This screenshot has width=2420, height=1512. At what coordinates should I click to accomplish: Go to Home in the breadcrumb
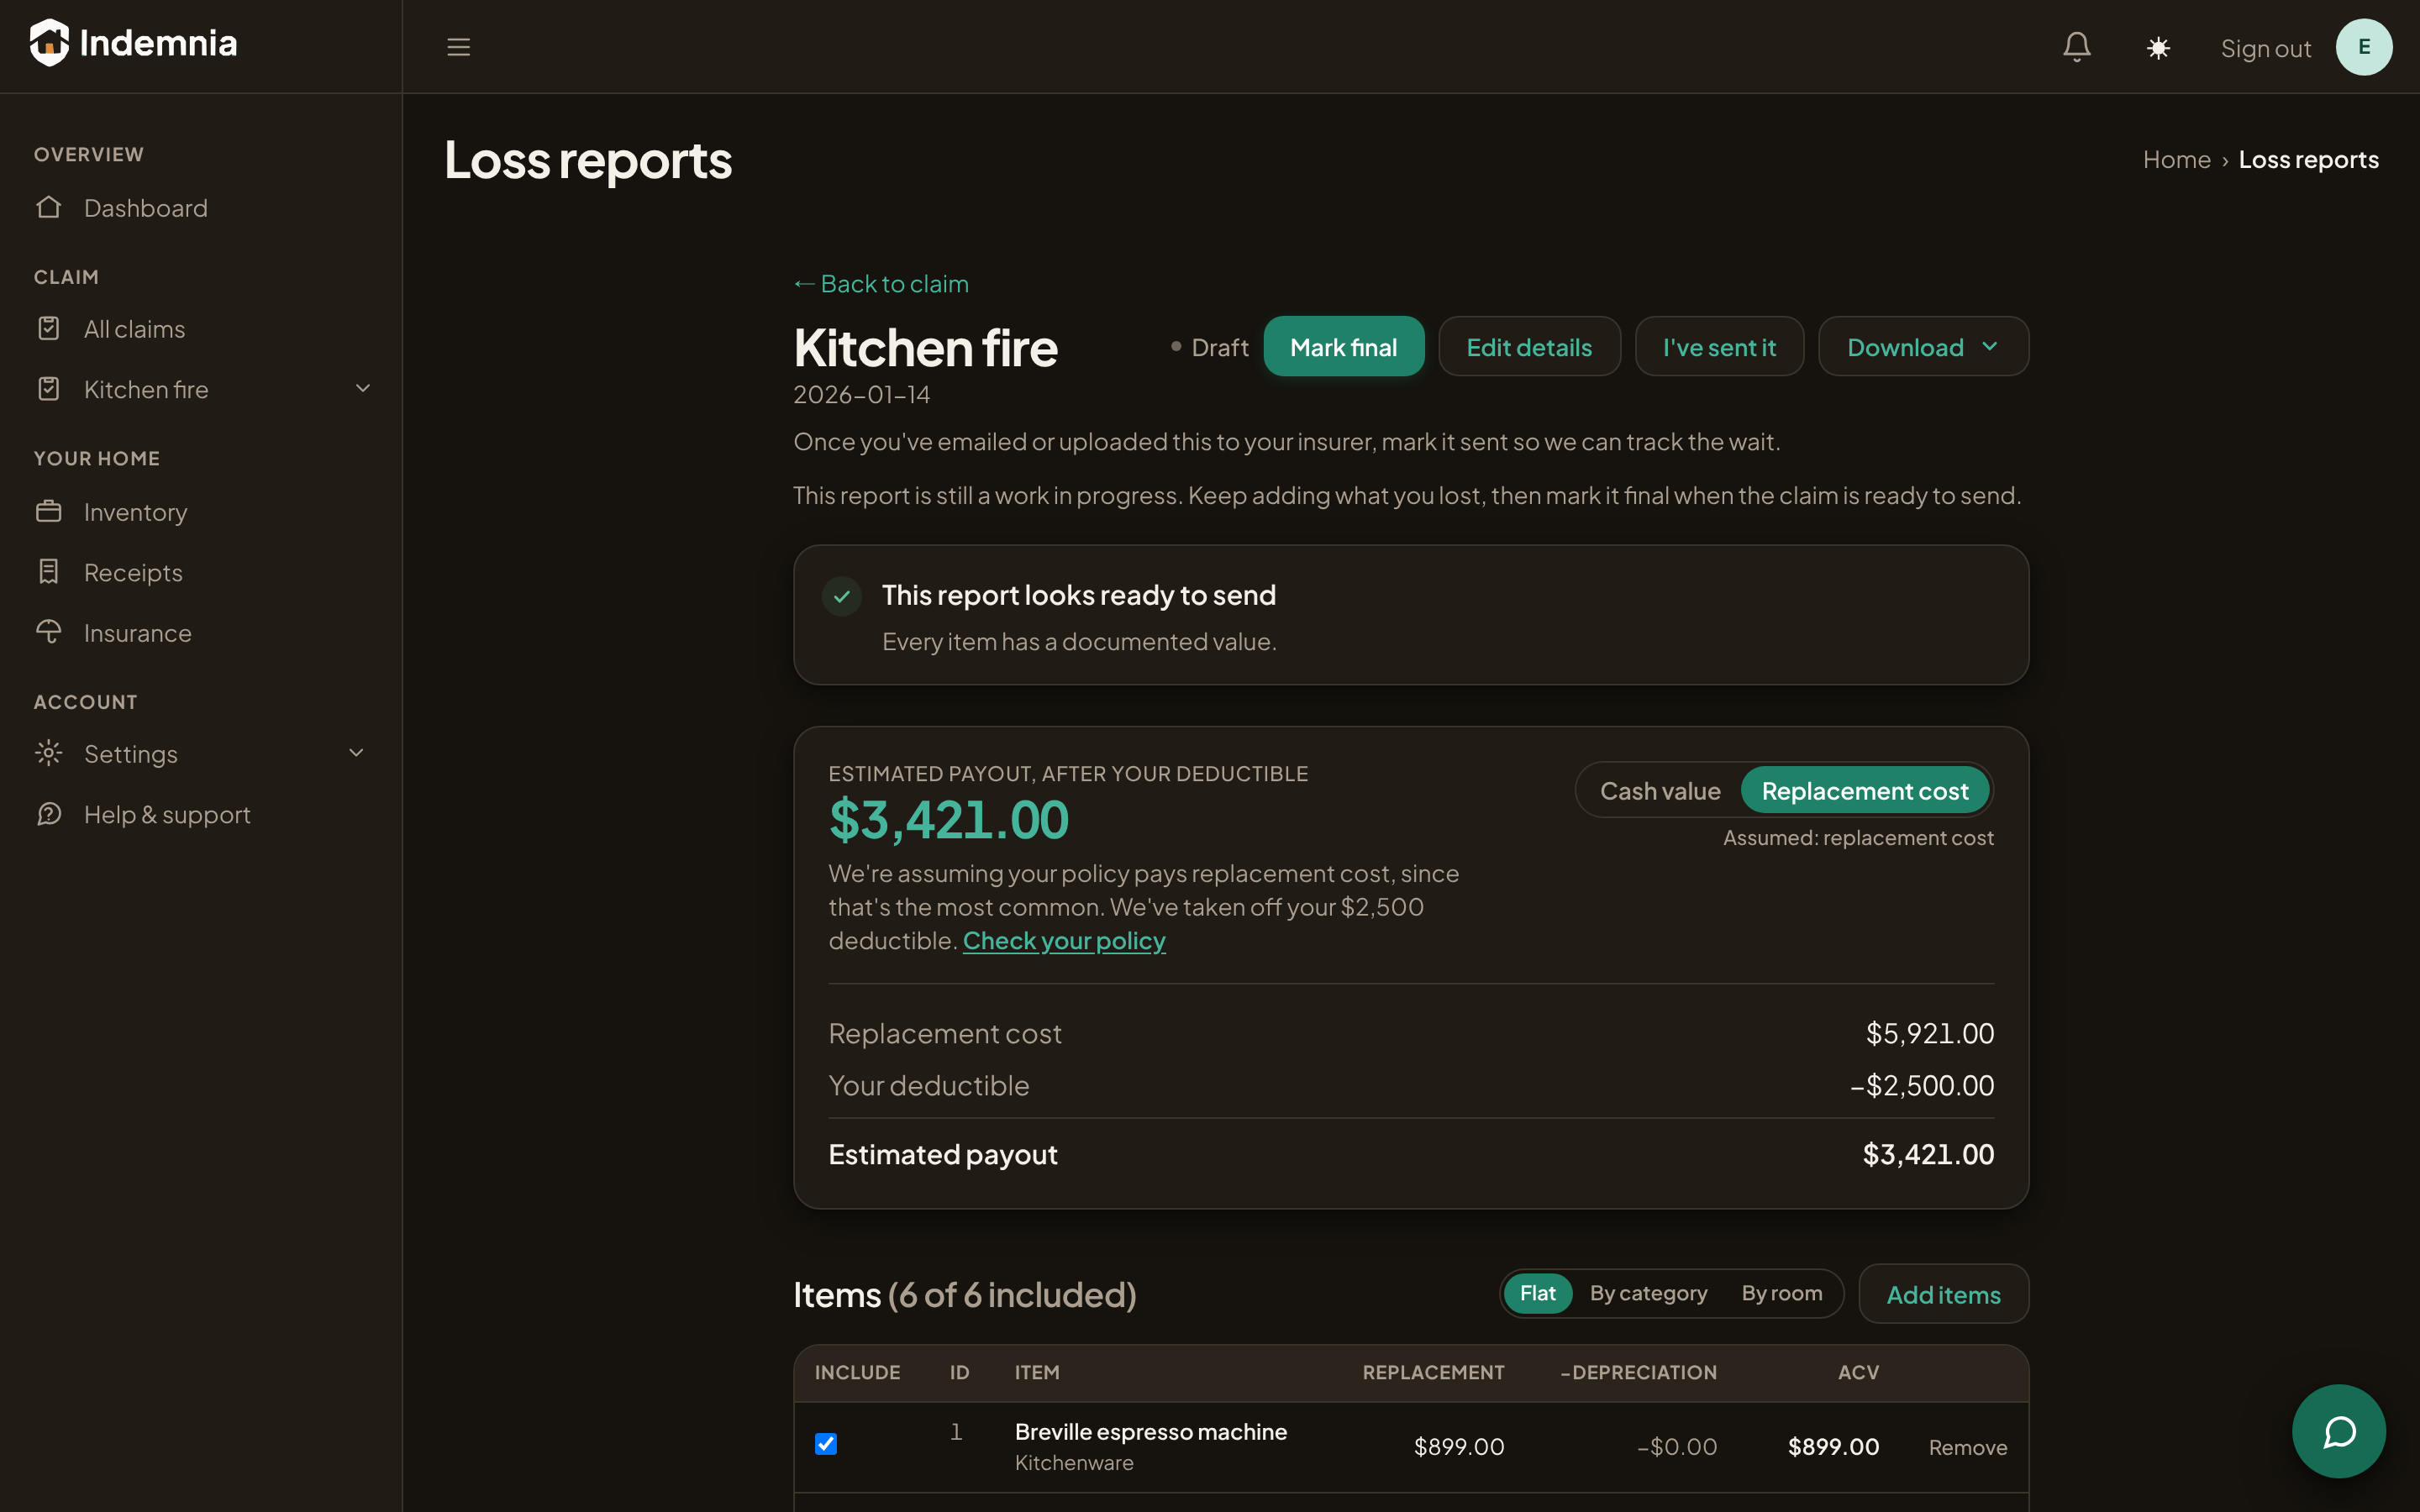(2176, 160)
